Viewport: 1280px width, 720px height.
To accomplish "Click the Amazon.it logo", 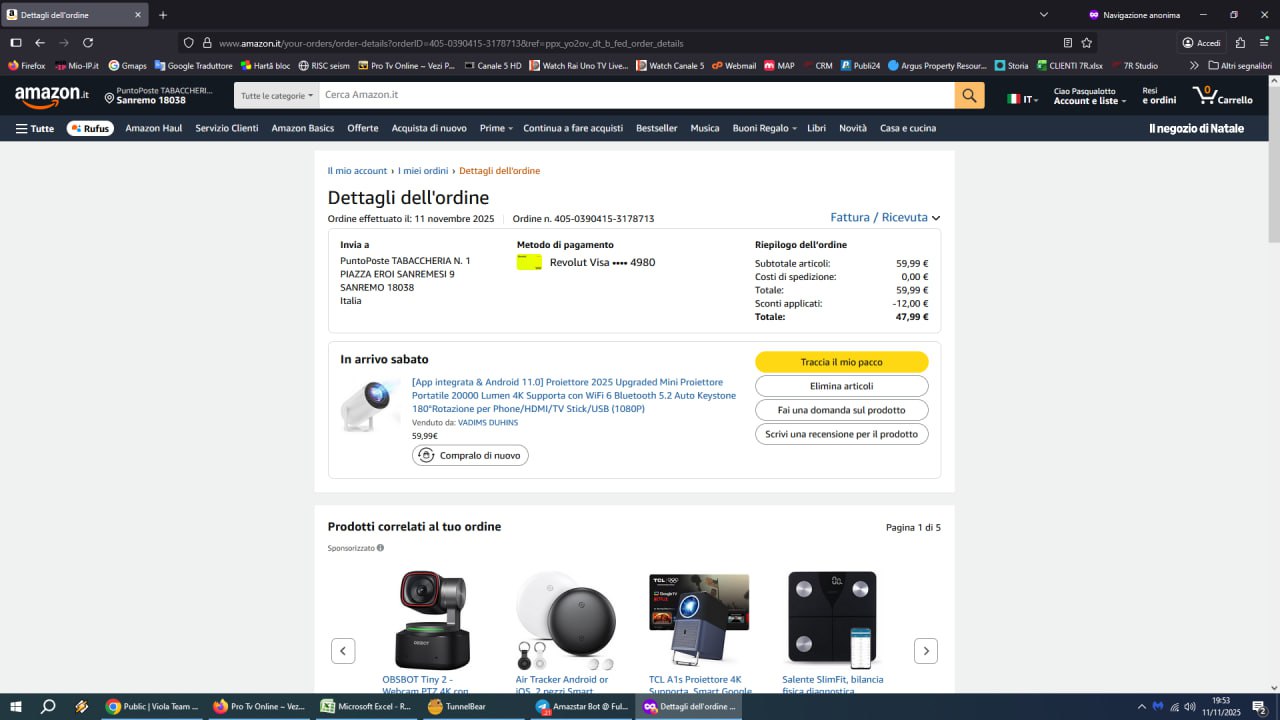I will click(x=52, y=95).
